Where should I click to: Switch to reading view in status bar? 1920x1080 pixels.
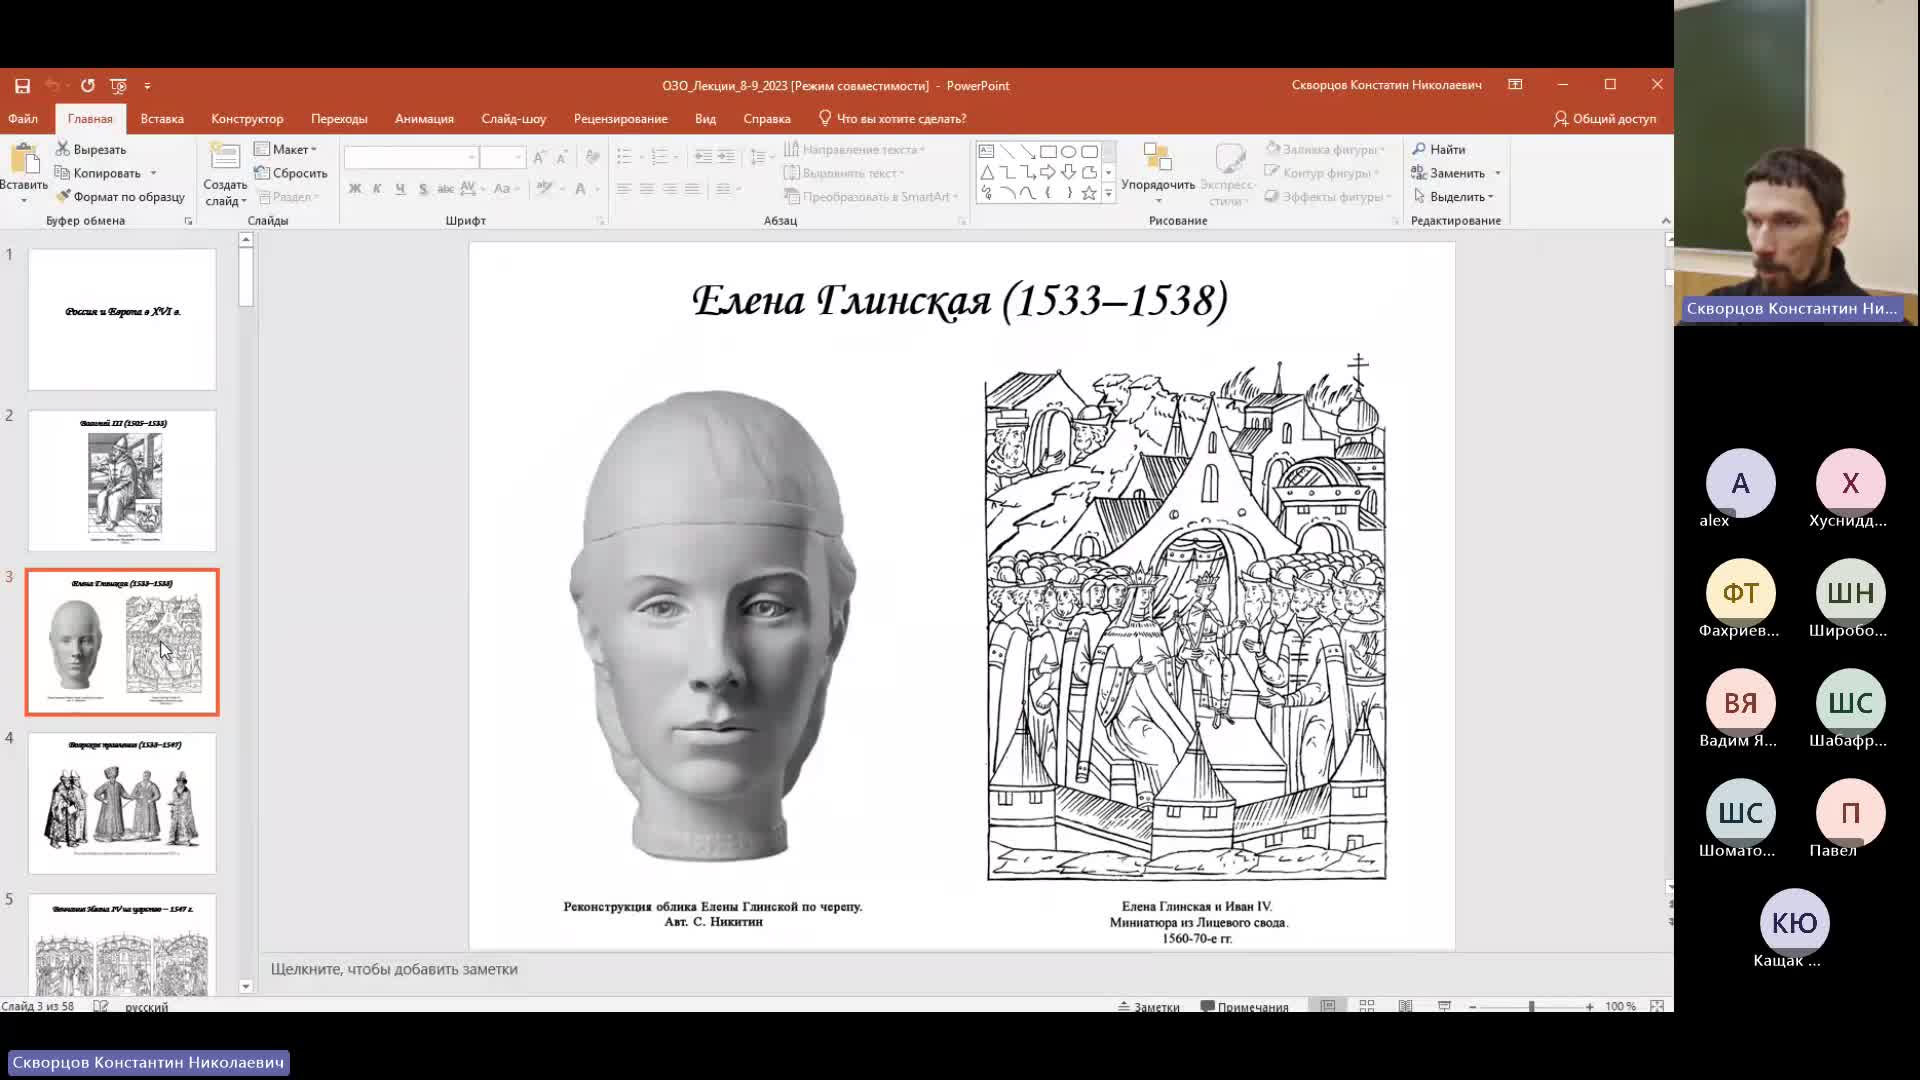(1405, 1006)
